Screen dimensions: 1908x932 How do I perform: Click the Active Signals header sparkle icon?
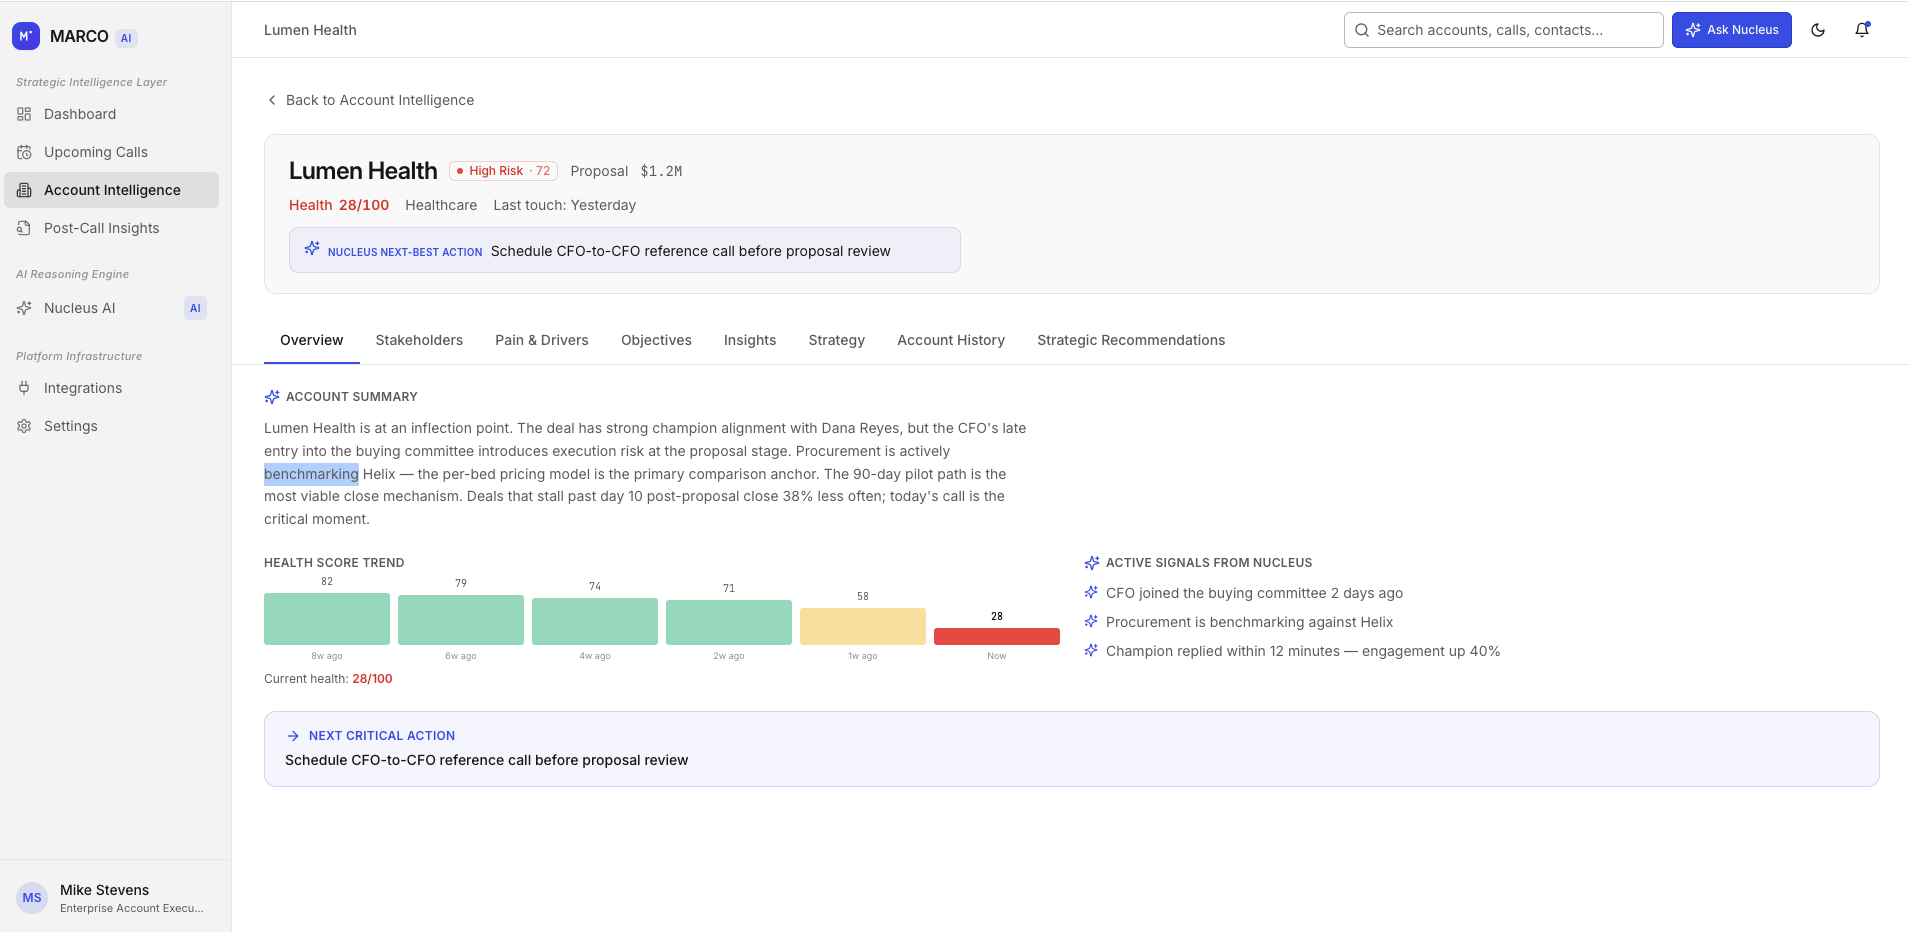tap(1092, 563)
